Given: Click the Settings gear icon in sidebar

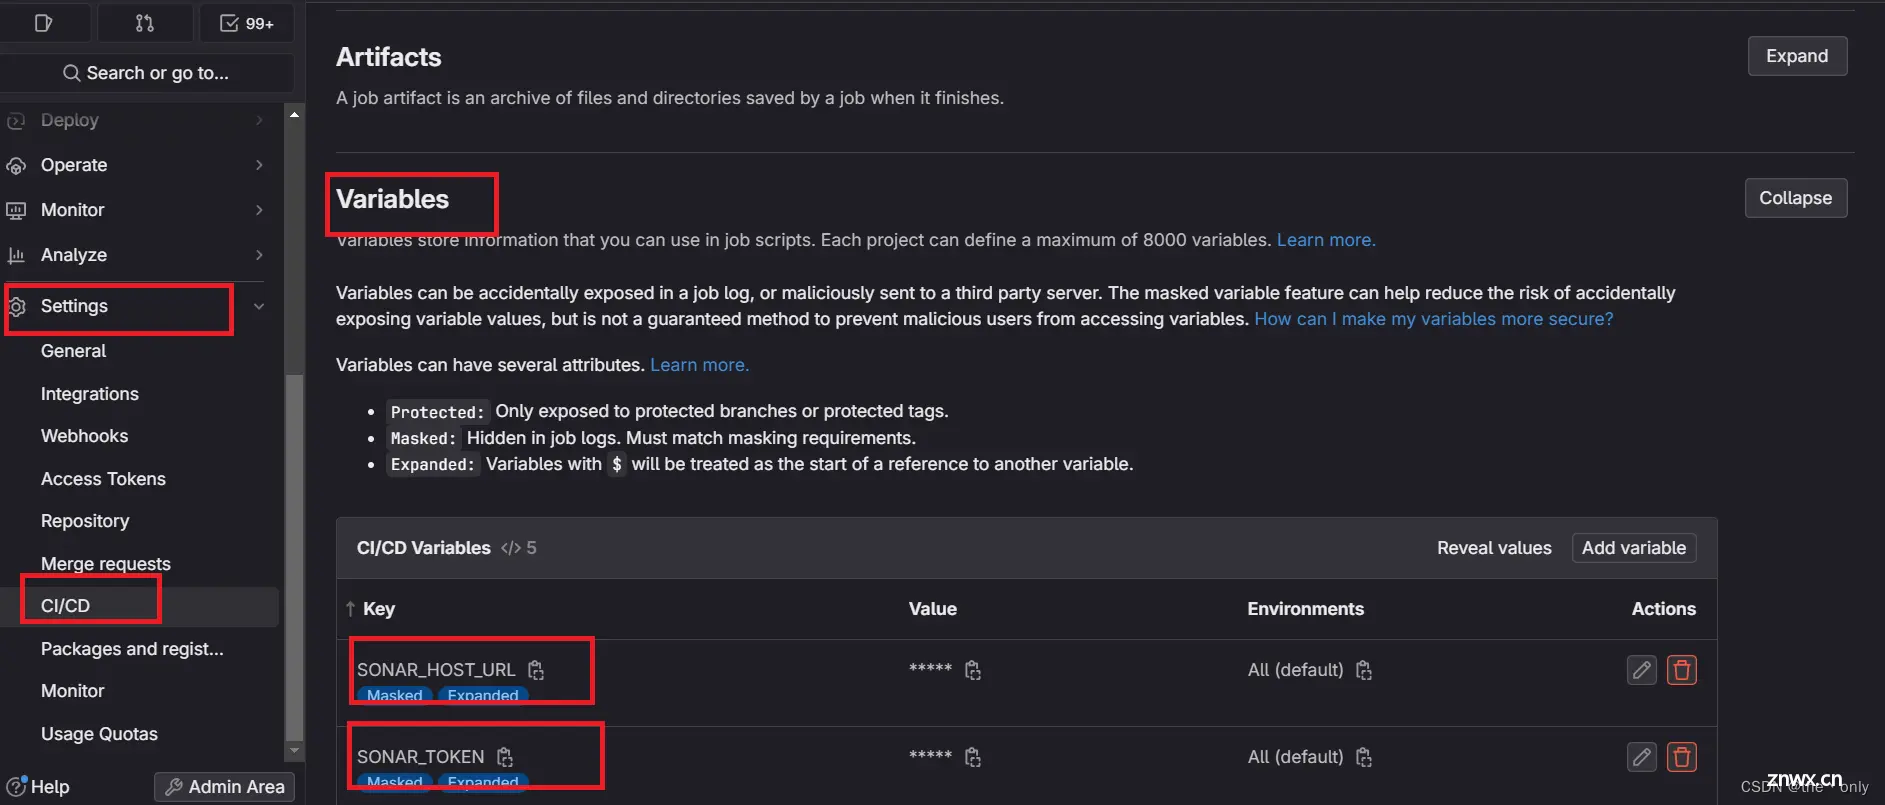Looking at the screenshot, I should pyautogui.click(x=16, y=306).
